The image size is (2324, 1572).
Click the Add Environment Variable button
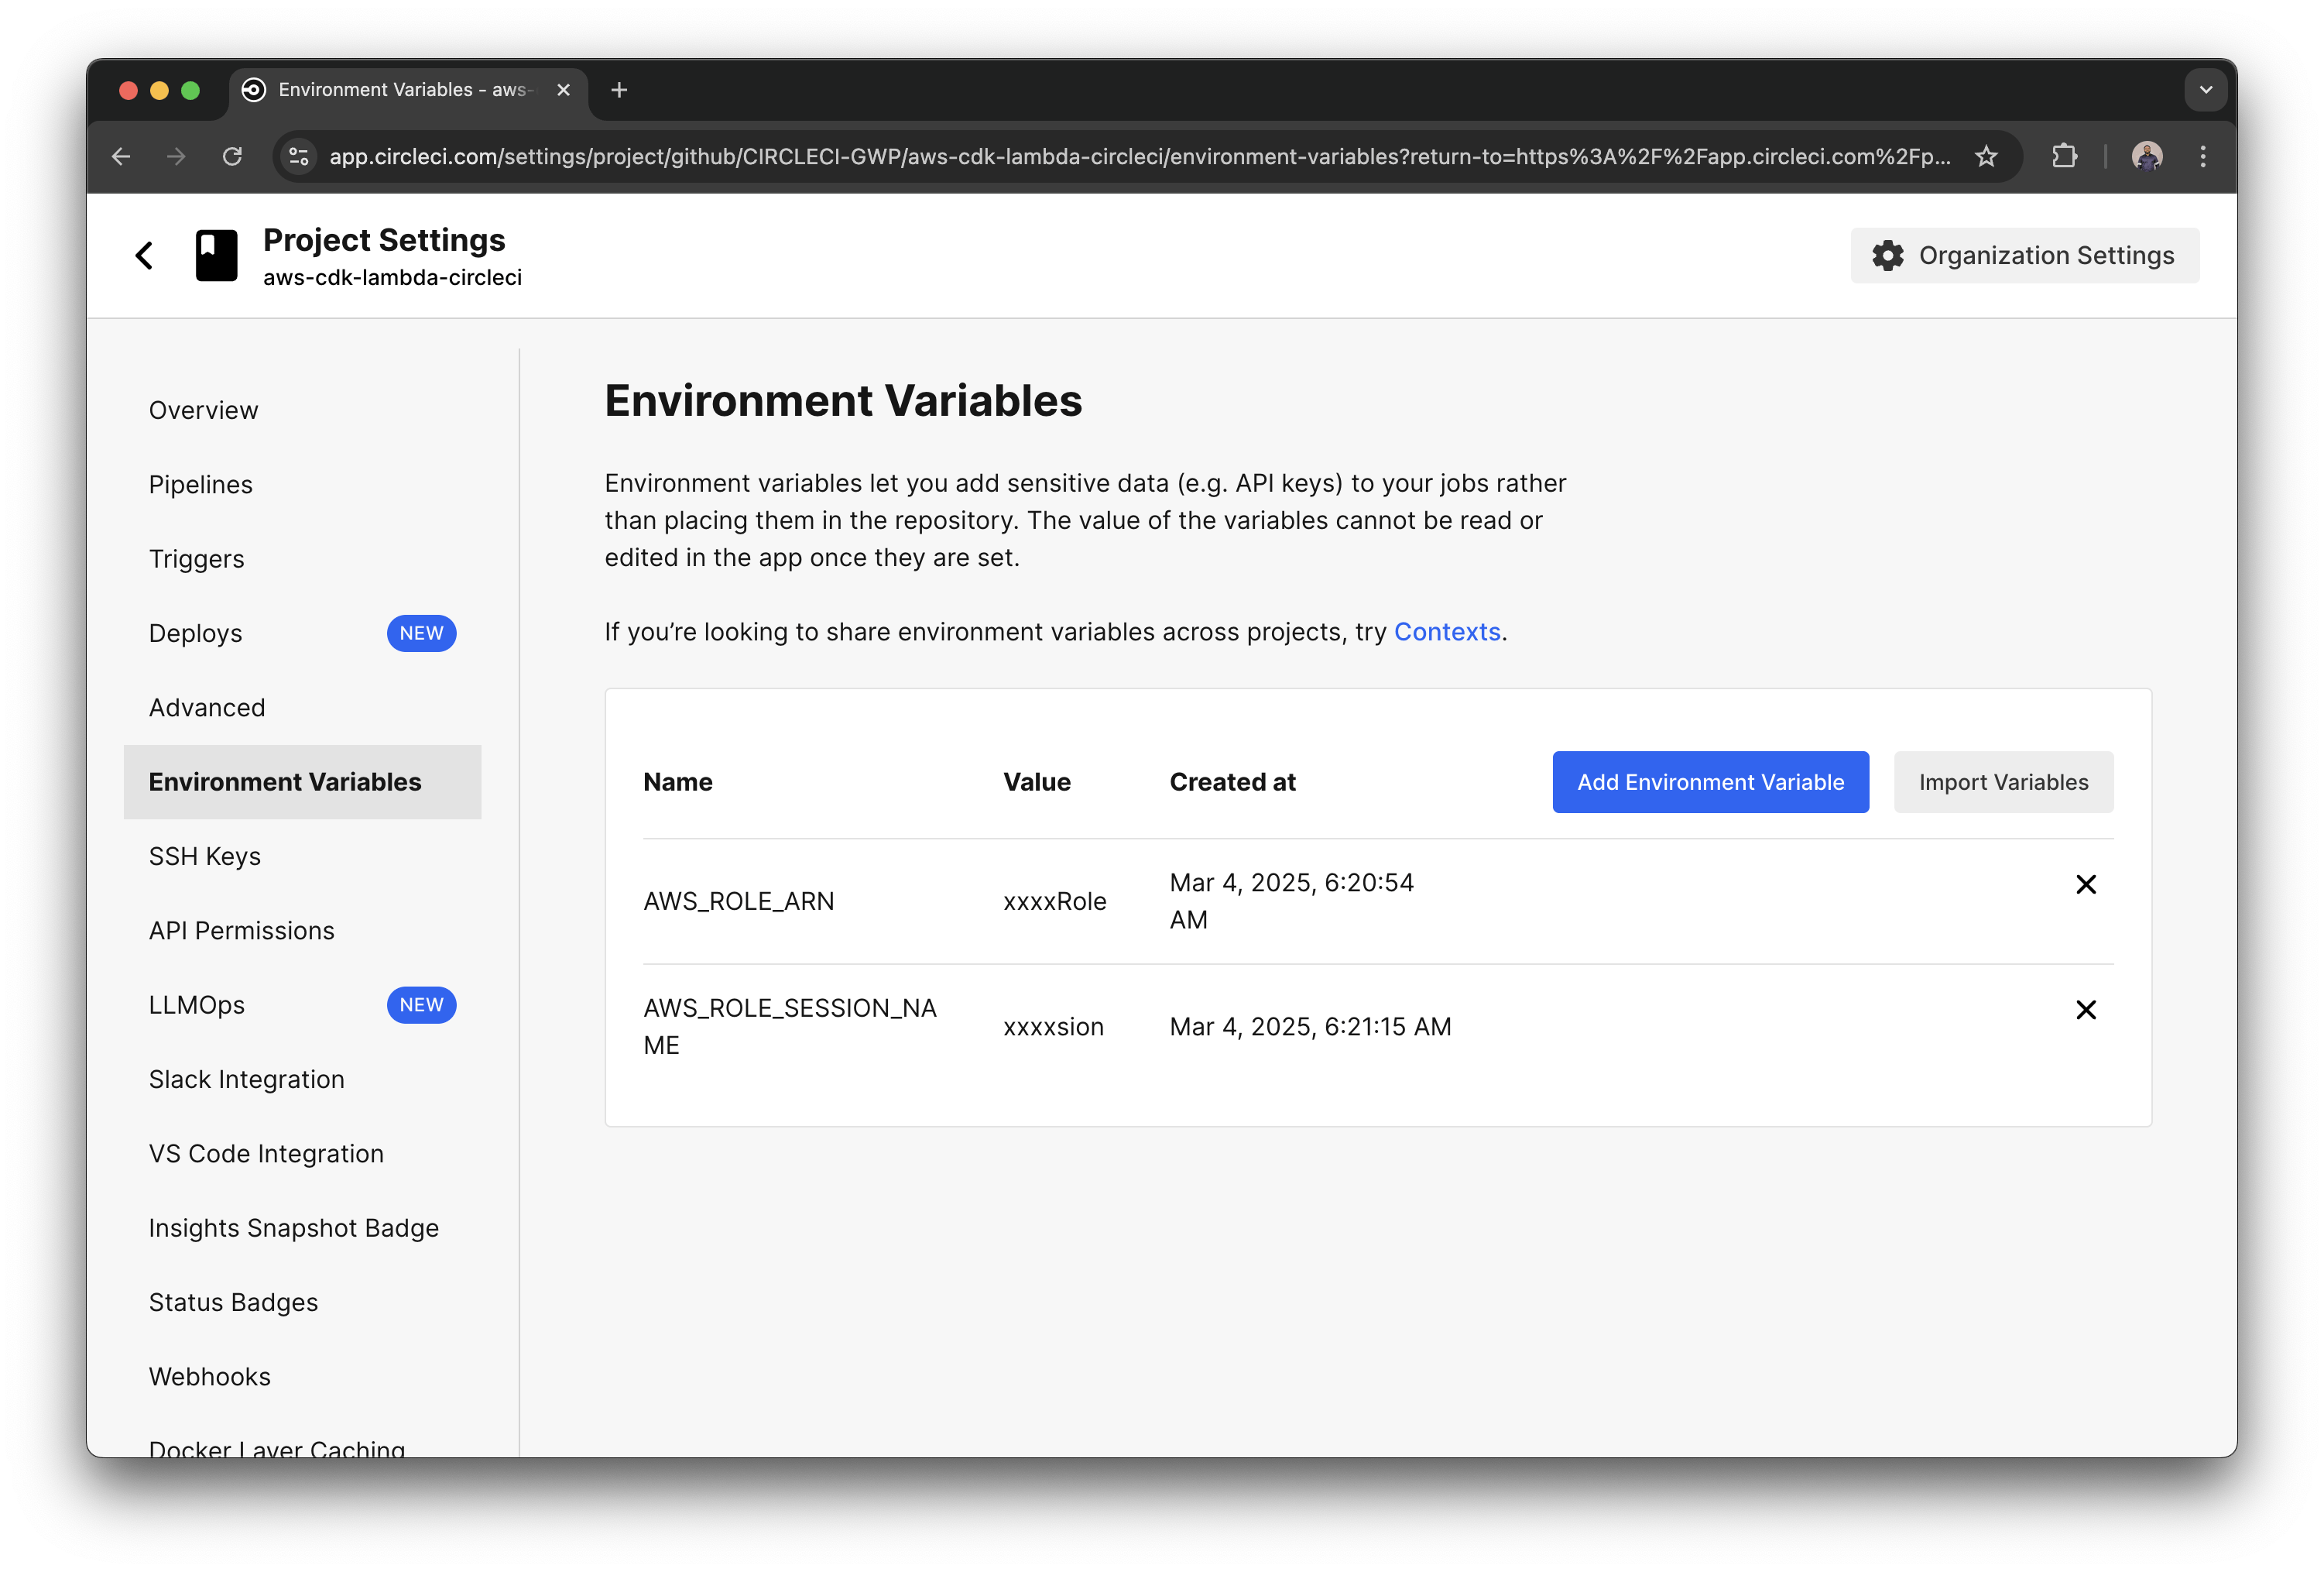pyautogui.click(x=1710, y=782)
